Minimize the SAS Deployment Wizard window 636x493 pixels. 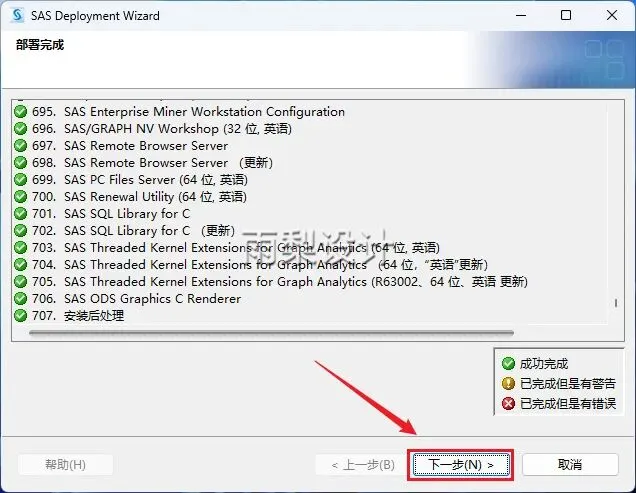point(521,15)
